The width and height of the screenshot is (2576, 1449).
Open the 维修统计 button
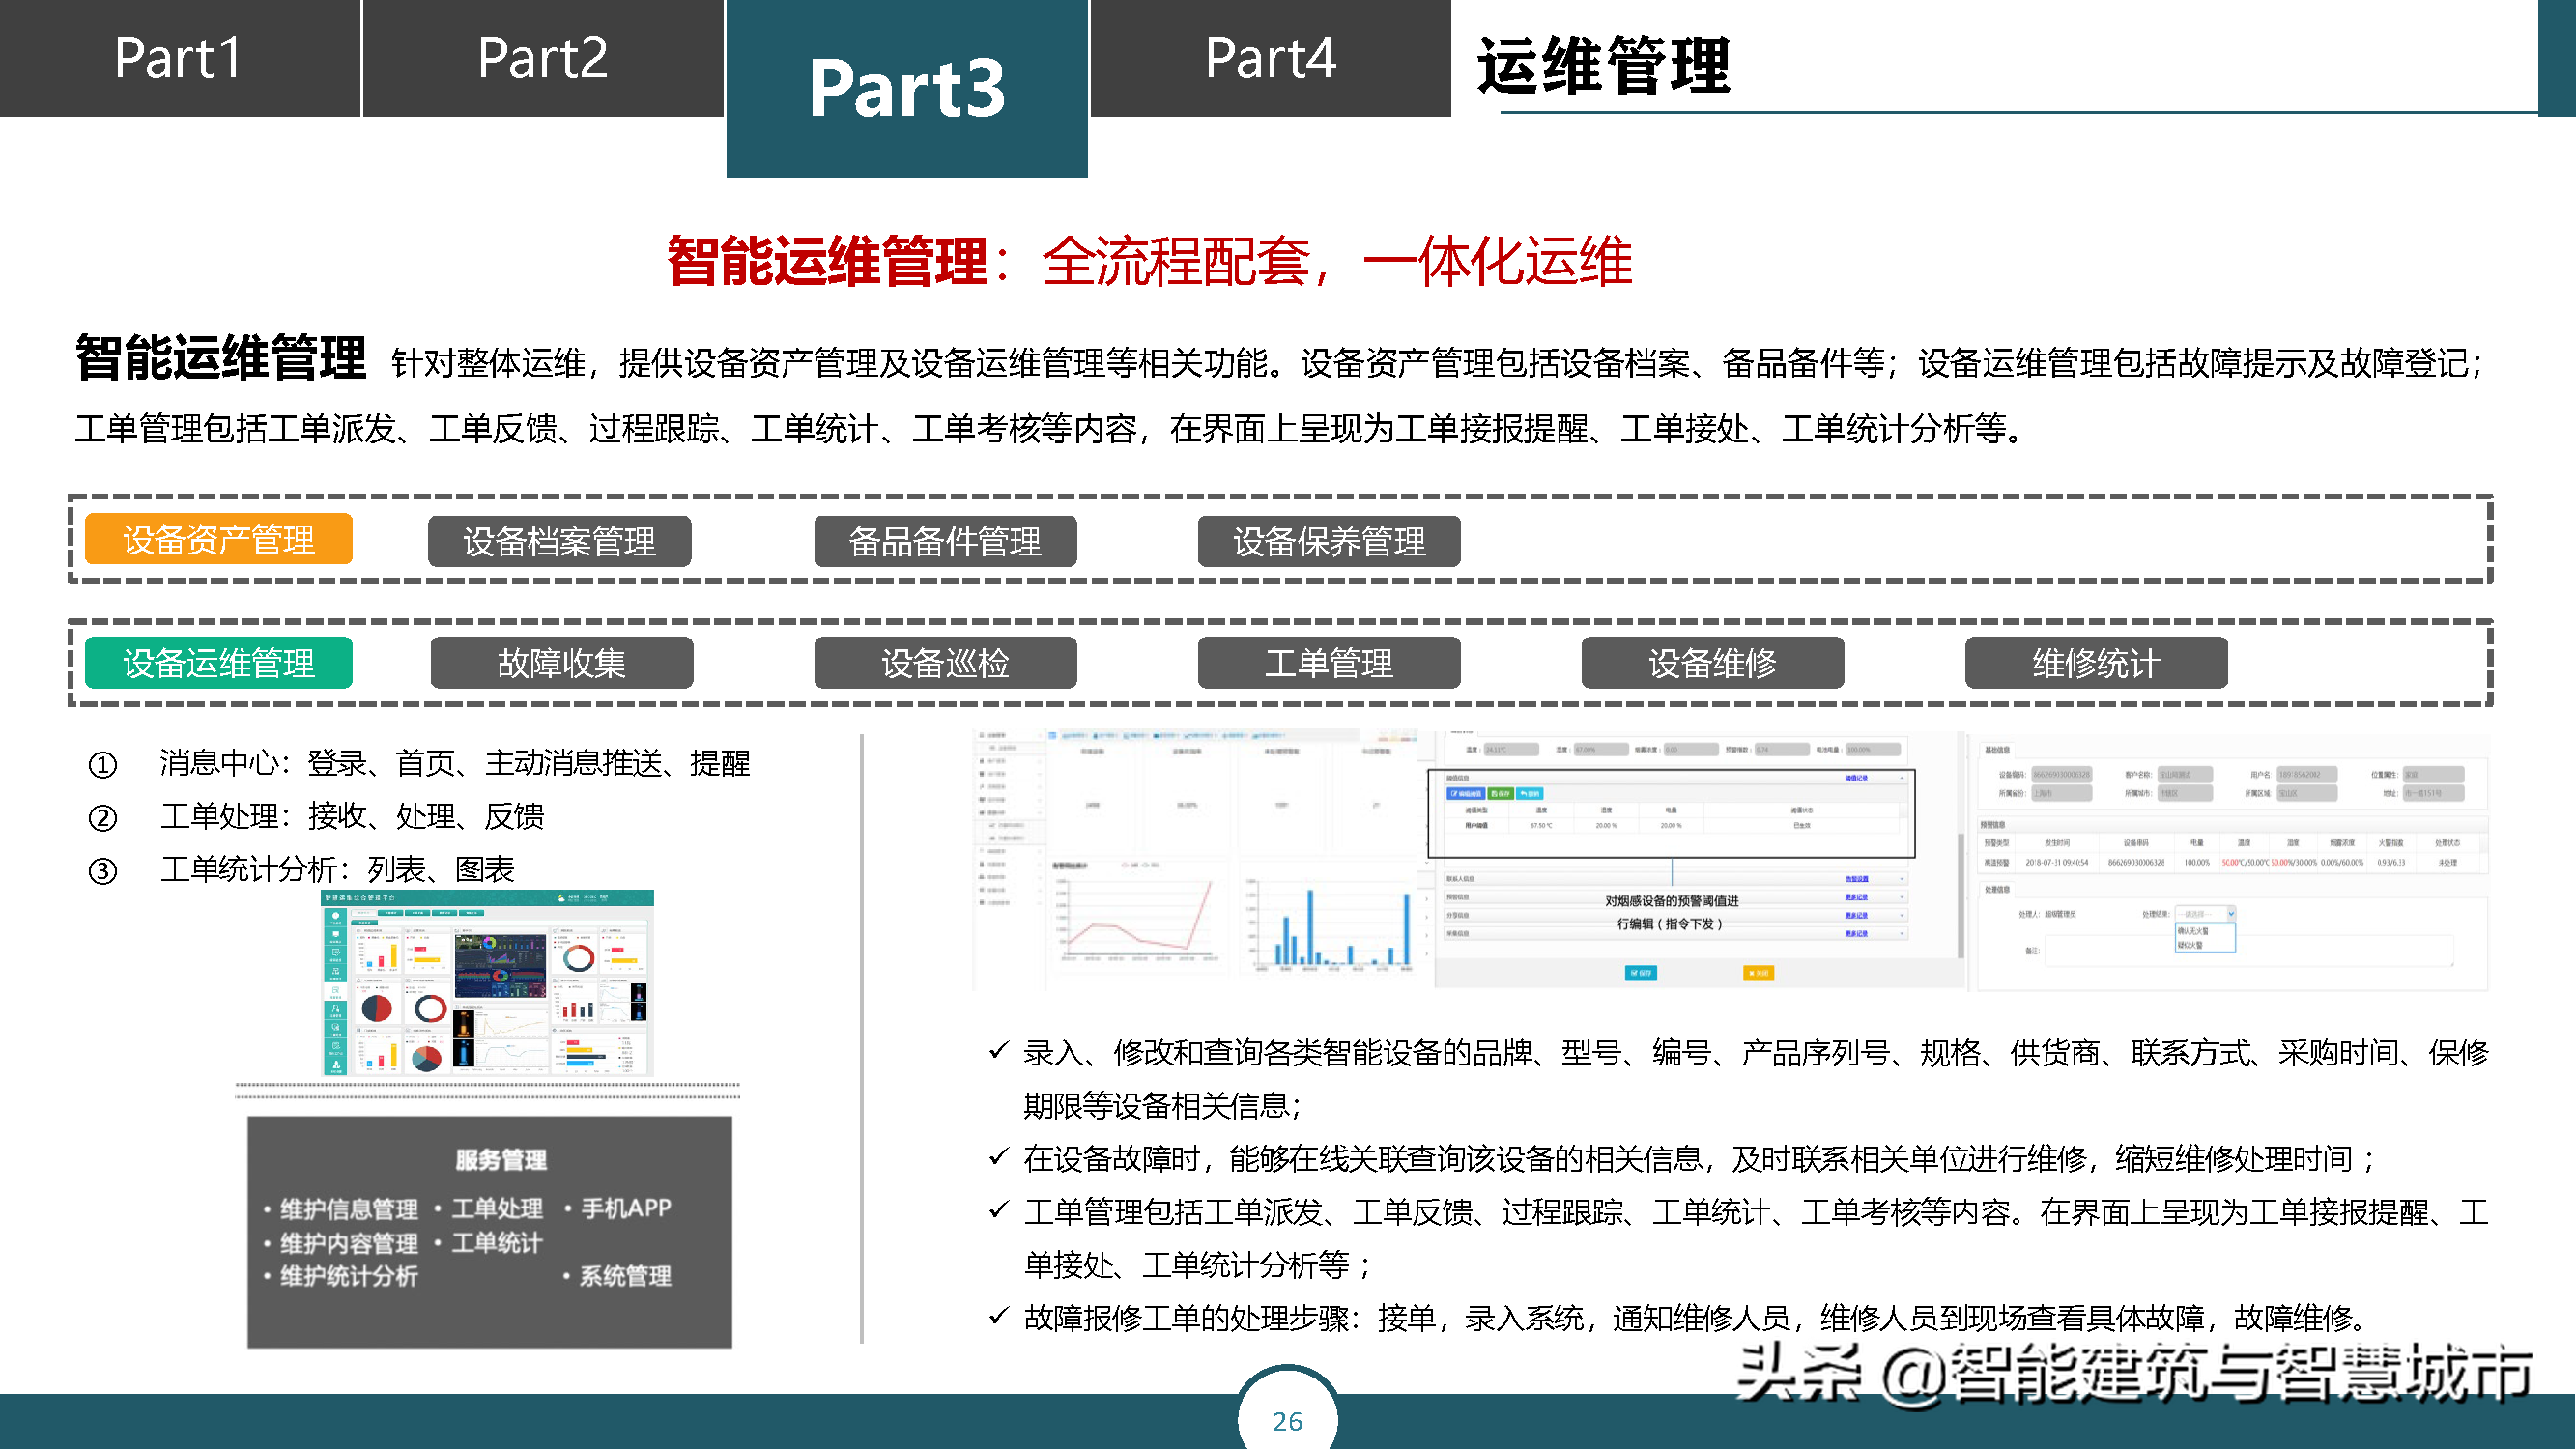pyautogui.click(x=2096, y=663)
